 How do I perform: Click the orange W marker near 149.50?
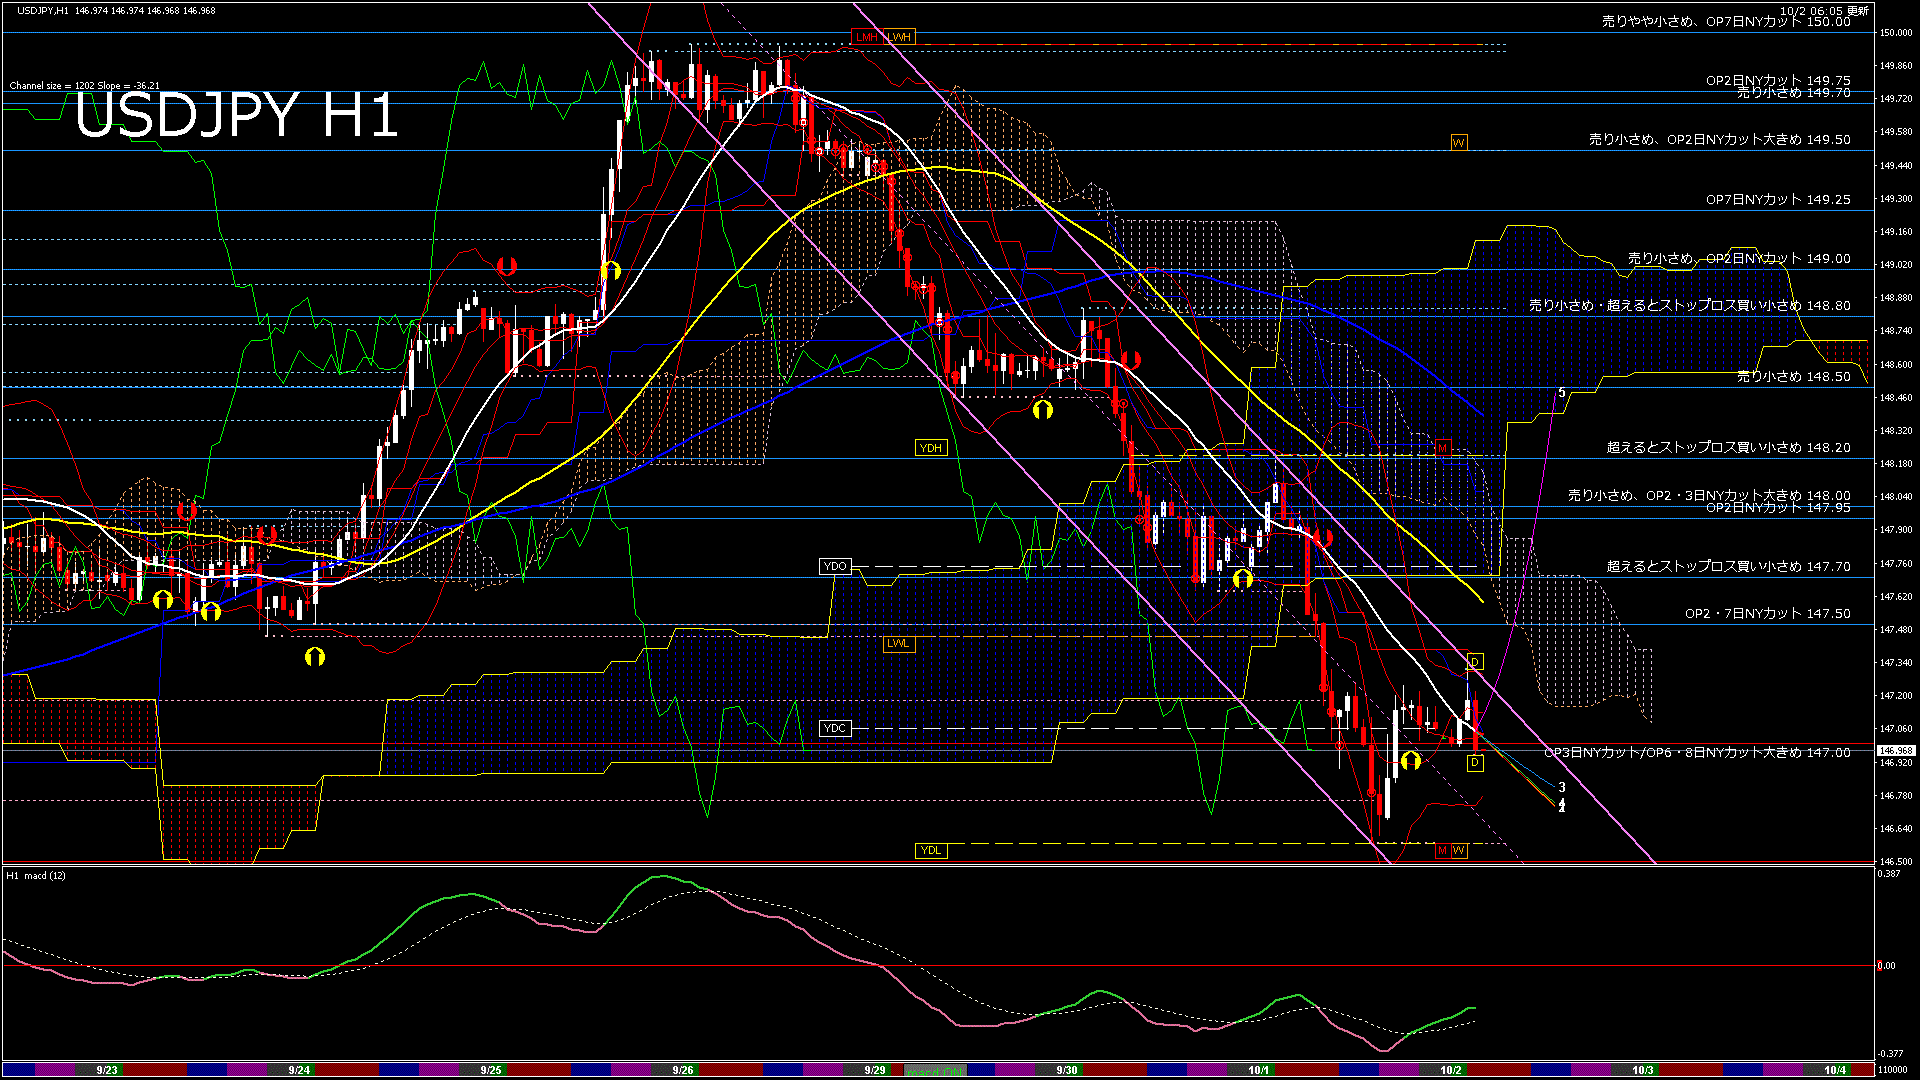click(x=1458, y=143)
